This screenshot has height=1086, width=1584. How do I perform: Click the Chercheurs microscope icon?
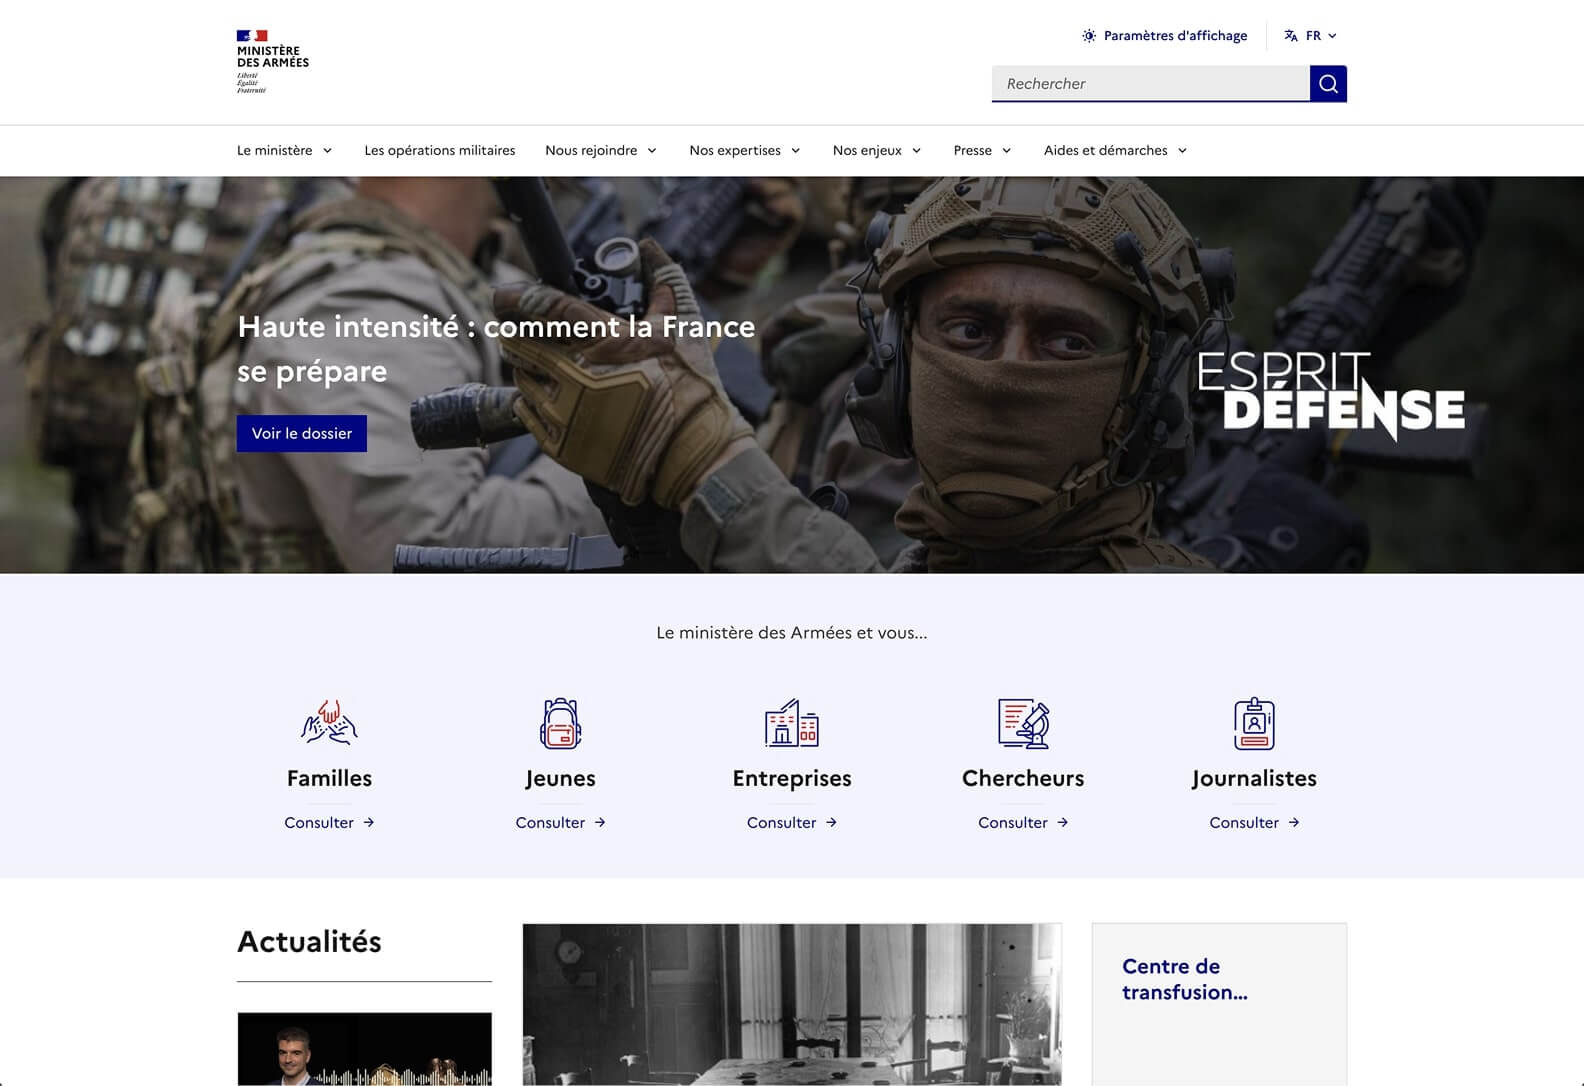pos(1023,723)
